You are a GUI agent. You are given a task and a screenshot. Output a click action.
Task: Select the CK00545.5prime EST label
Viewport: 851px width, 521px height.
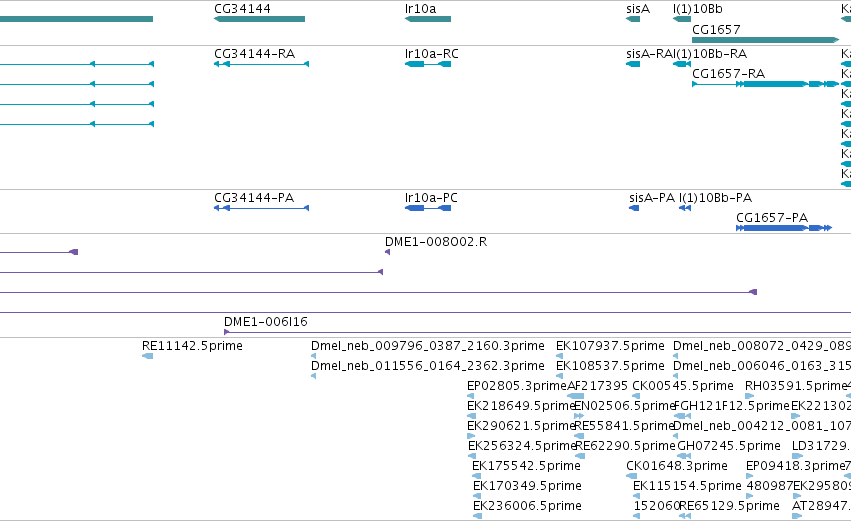[x=683, y=386]
